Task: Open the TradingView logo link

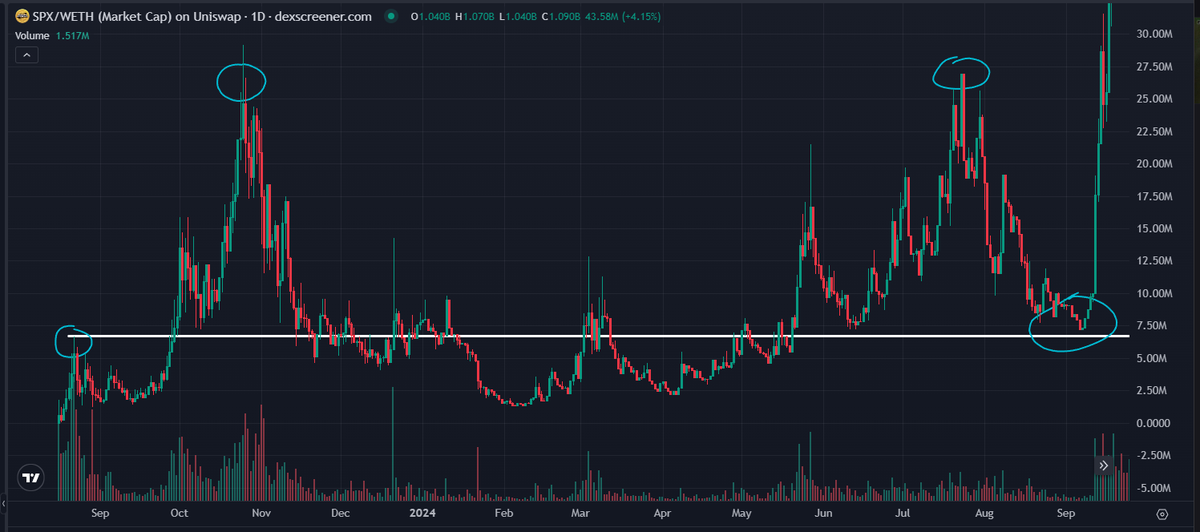Action: 33,478
